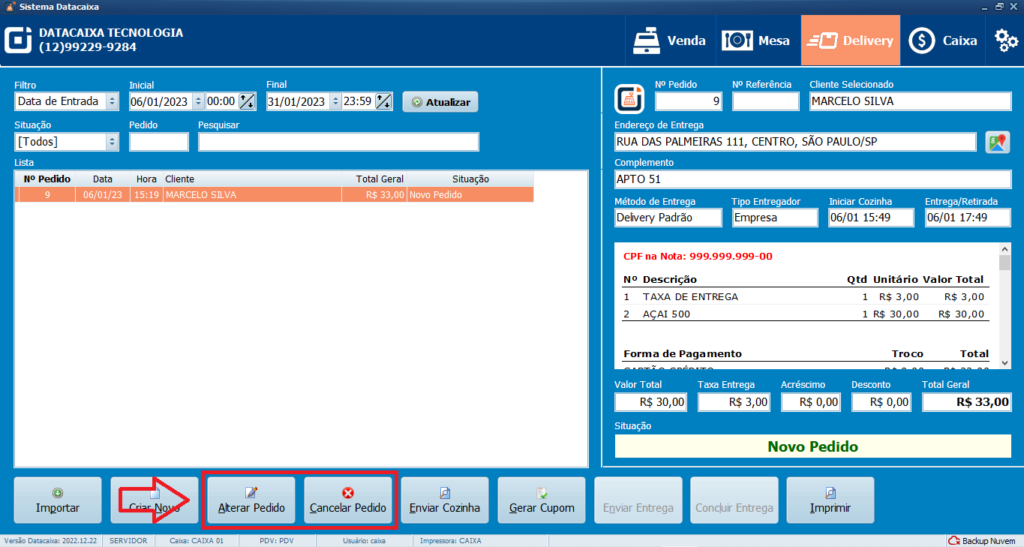Viewport: 1024px width, 547px height.
Task: Click receipt scrollbar down arrow
Action: click(1004, 363)
